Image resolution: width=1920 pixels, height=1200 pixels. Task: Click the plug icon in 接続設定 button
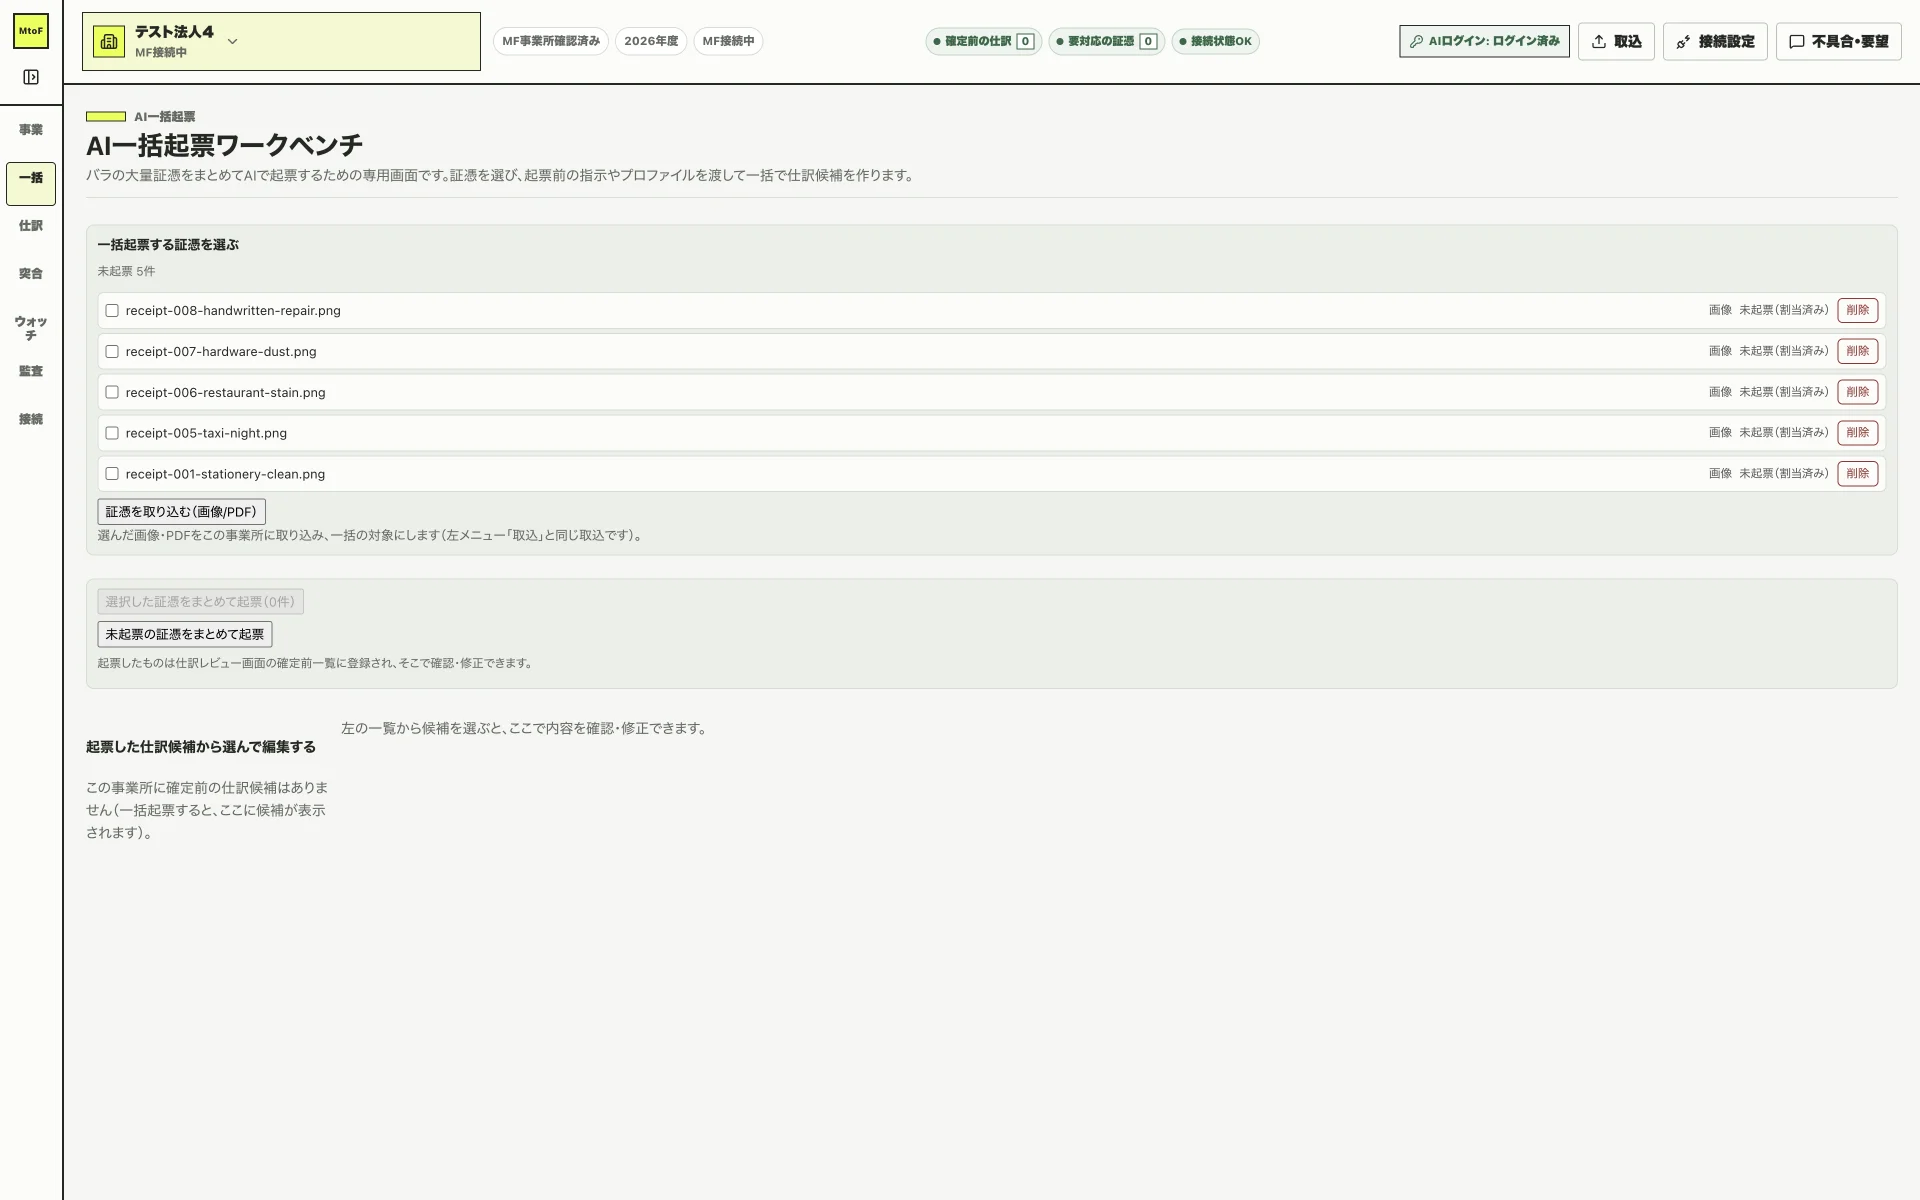pyautogui.click(x=1684, y=41)
